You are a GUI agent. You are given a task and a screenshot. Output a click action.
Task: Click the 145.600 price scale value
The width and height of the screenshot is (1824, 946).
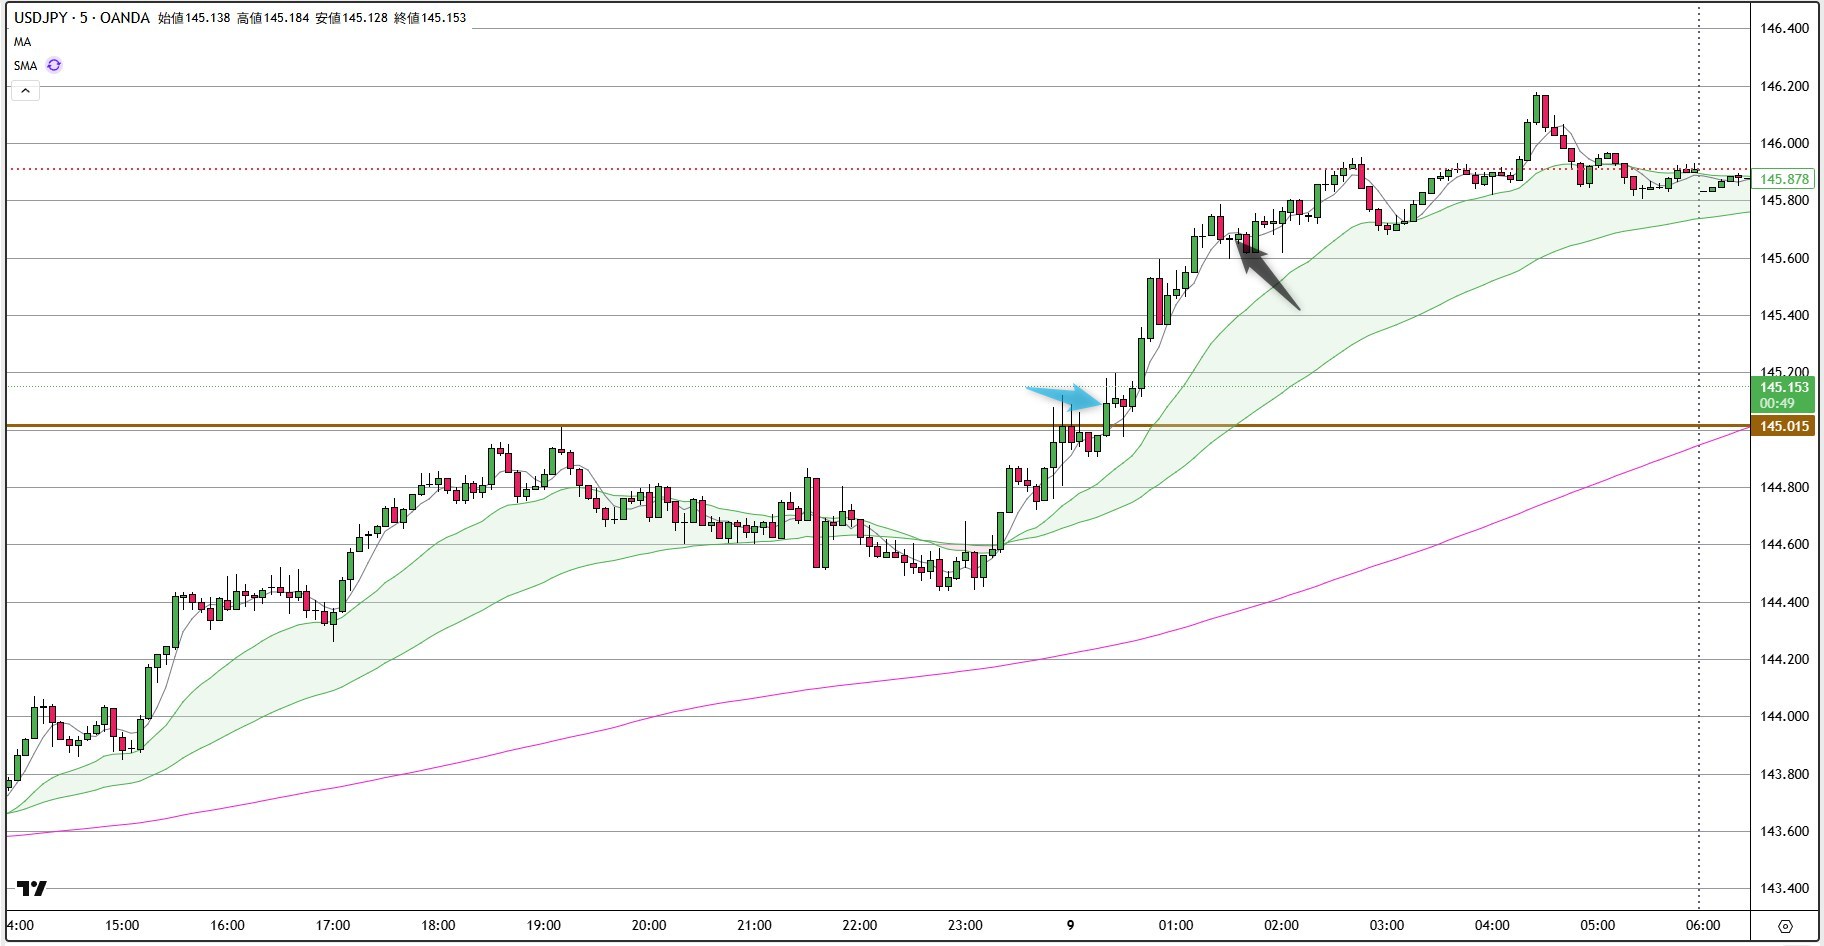(x=1785, y=258)
